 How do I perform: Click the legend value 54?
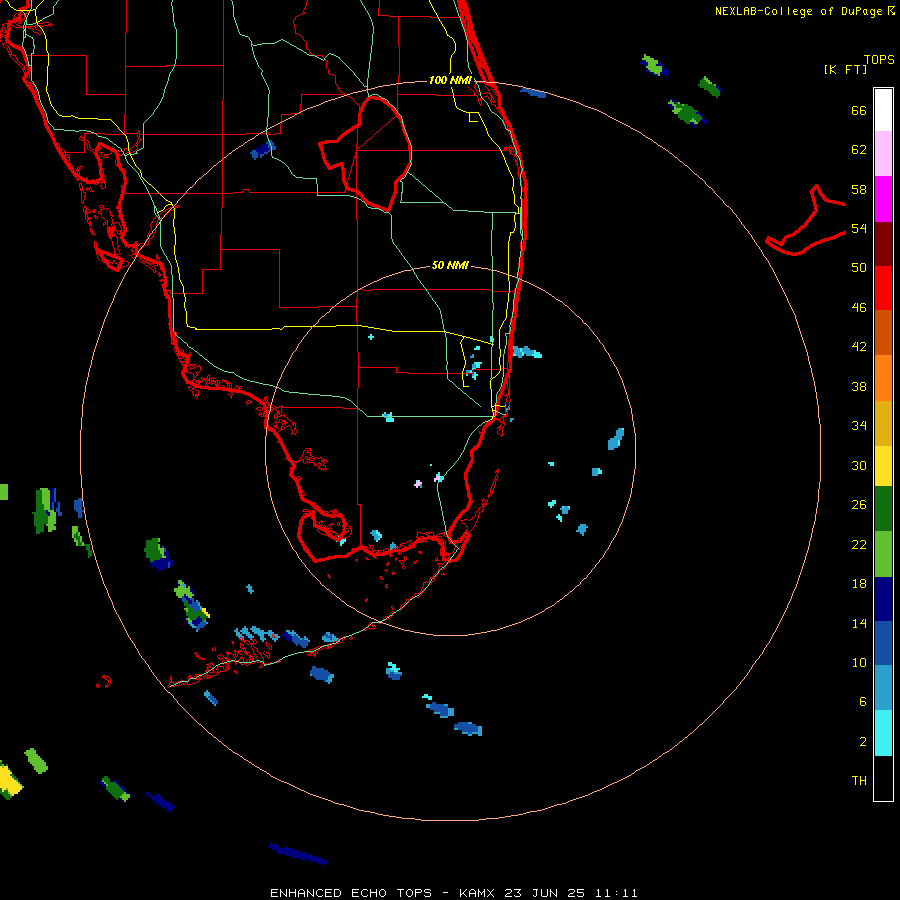pyautogui.click(x=859, y=228)
